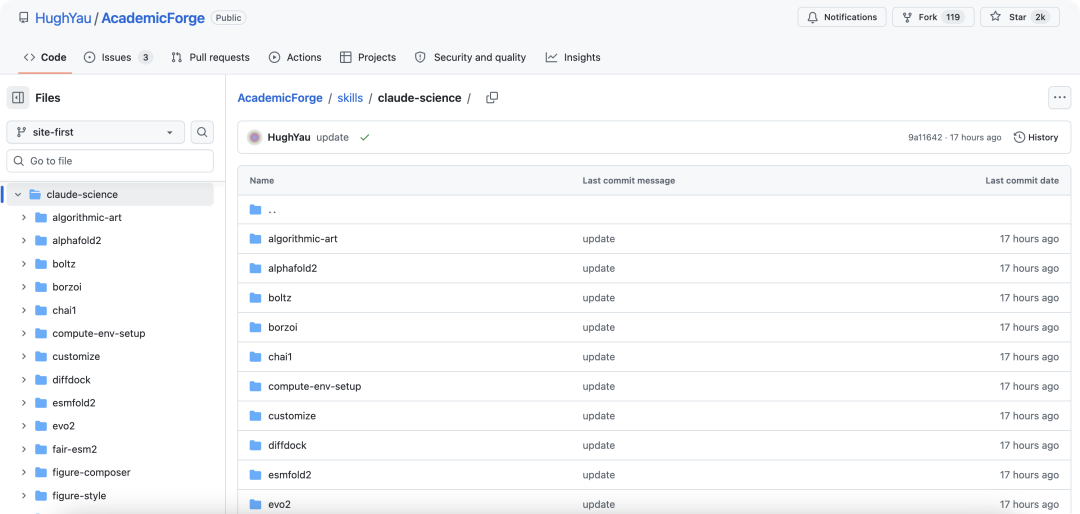
Task: Expand alphafold2 in the file tree
Action: click(23, 240)
